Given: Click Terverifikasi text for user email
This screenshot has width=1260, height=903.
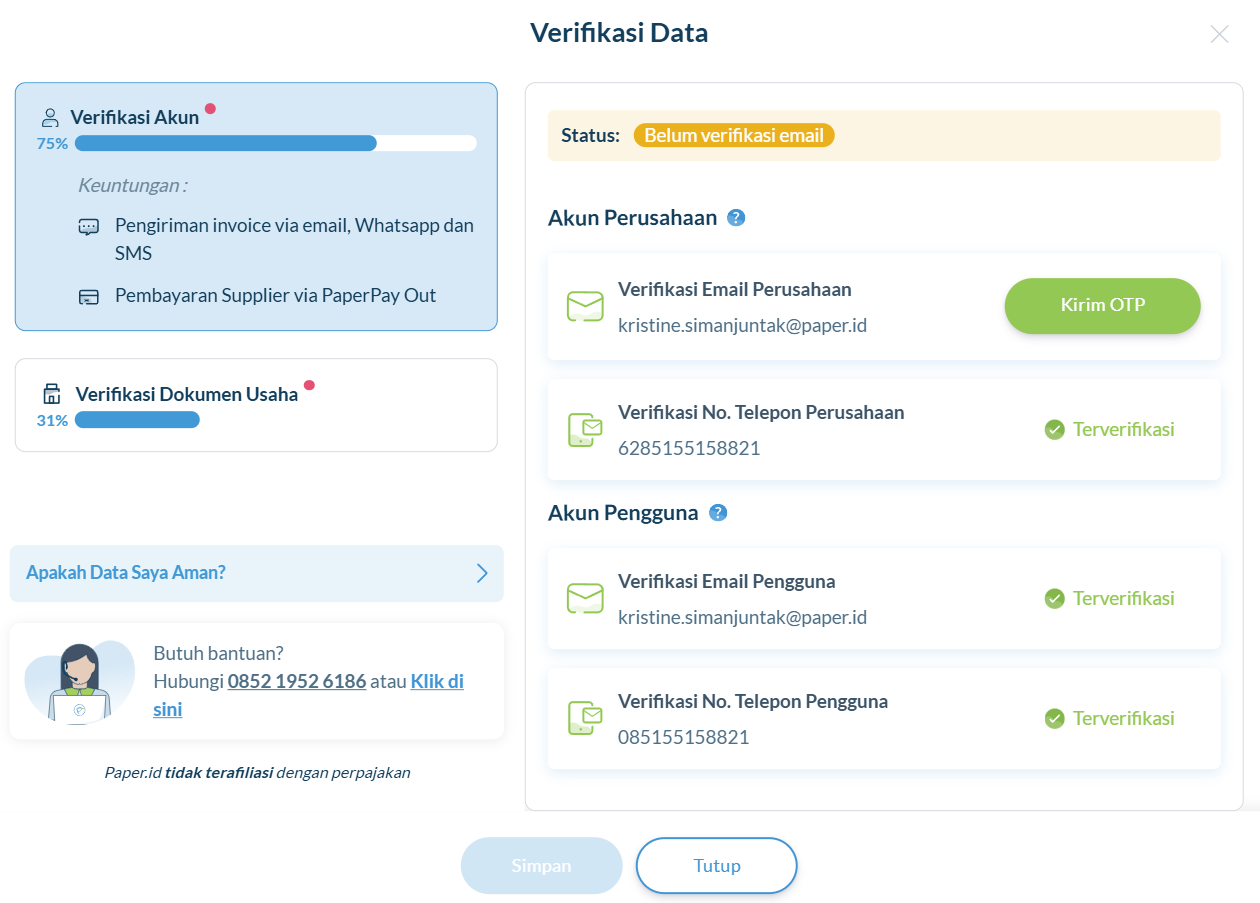Looking at the screenshot, I should coord(1124,599).
